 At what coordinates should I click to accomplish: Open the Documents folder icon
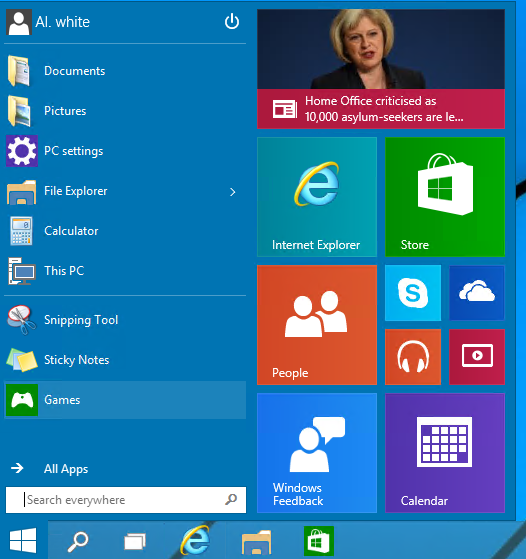tap(19, 71)
